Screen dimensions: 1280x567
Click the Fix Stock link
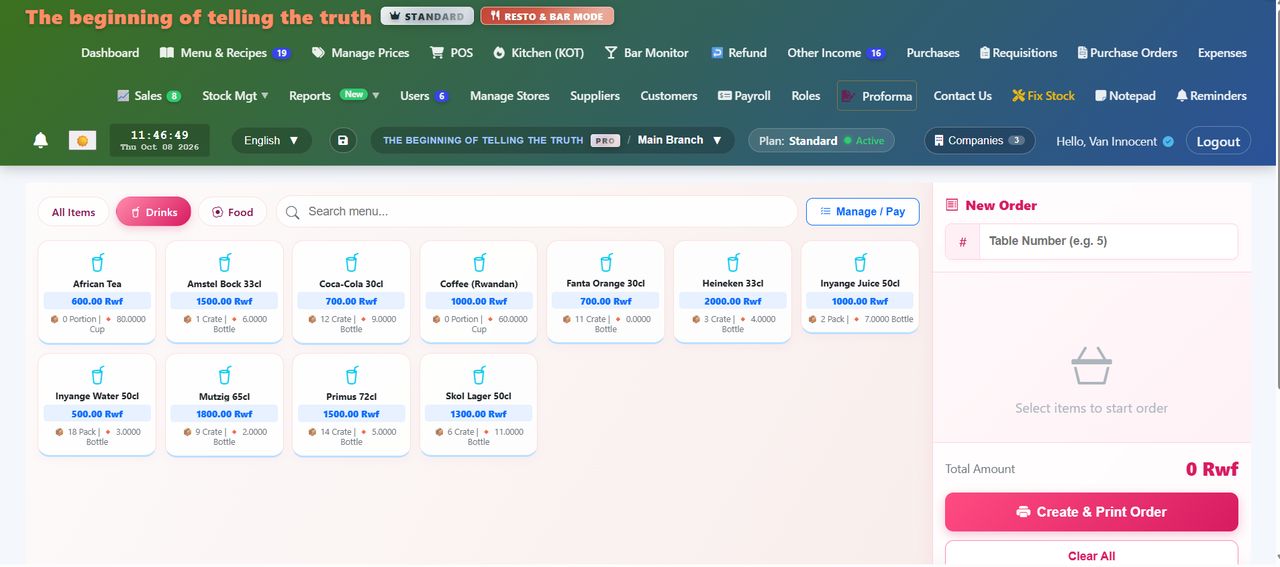(x=1043, y=96)
